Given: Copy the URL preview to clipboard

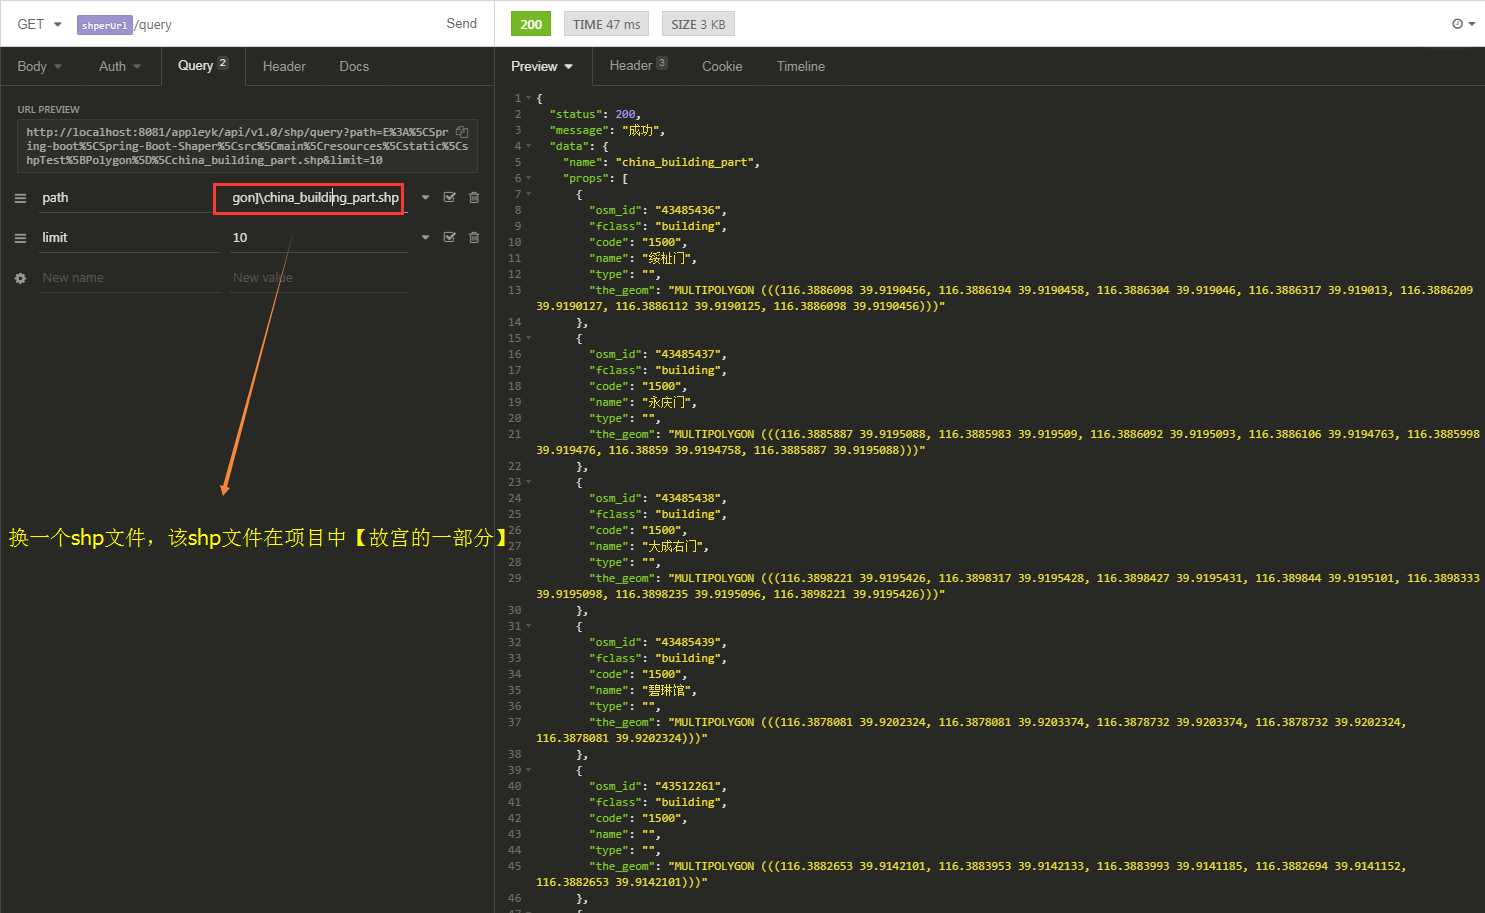Looking at the screenshot, I should (462, 131).
